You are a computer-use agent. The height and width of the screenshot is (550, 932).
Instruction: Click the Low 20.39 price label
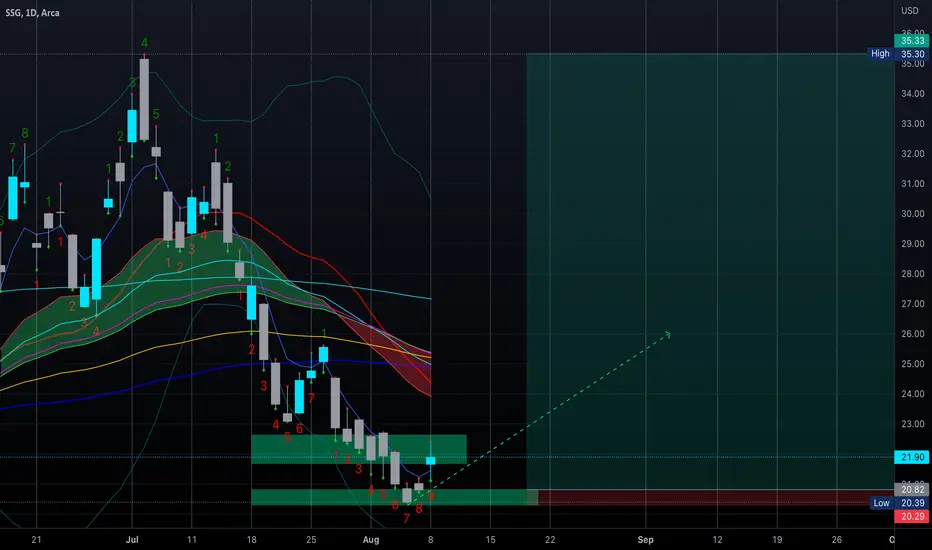click(899, 503)
